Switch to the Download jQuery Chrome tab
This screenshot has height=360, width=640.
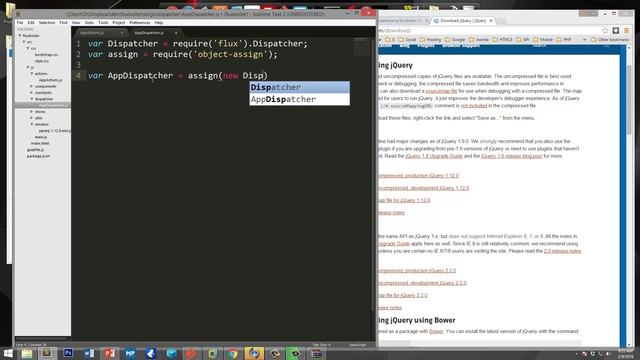coord(463,20)
